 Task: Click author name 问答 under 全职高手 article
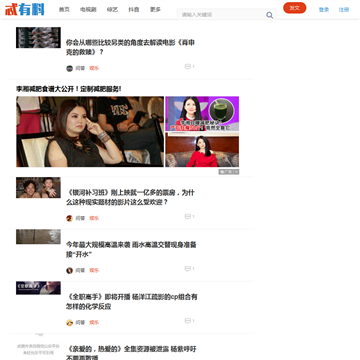80,323
